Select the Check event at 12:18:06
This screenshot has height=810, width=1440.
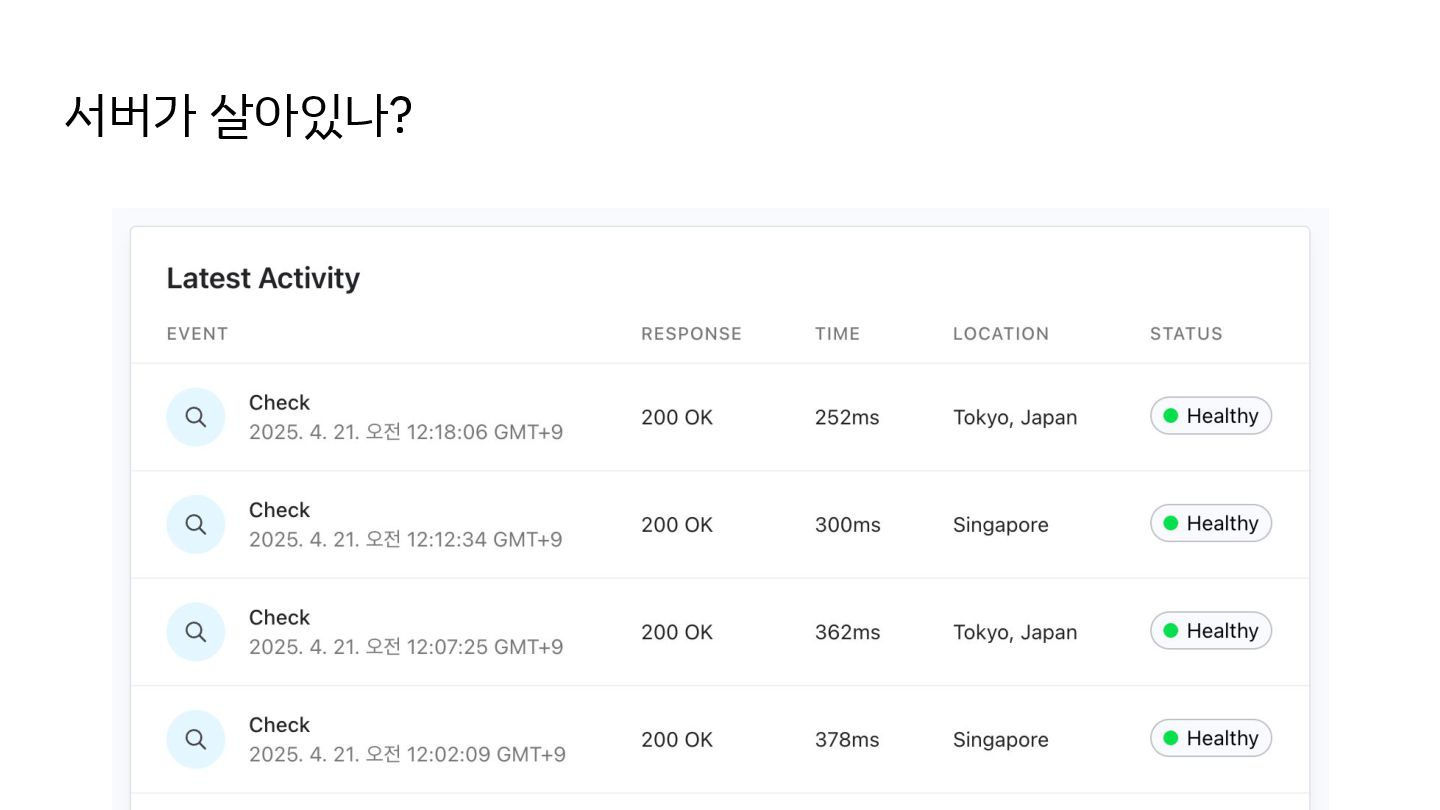[x=280, y=403]
